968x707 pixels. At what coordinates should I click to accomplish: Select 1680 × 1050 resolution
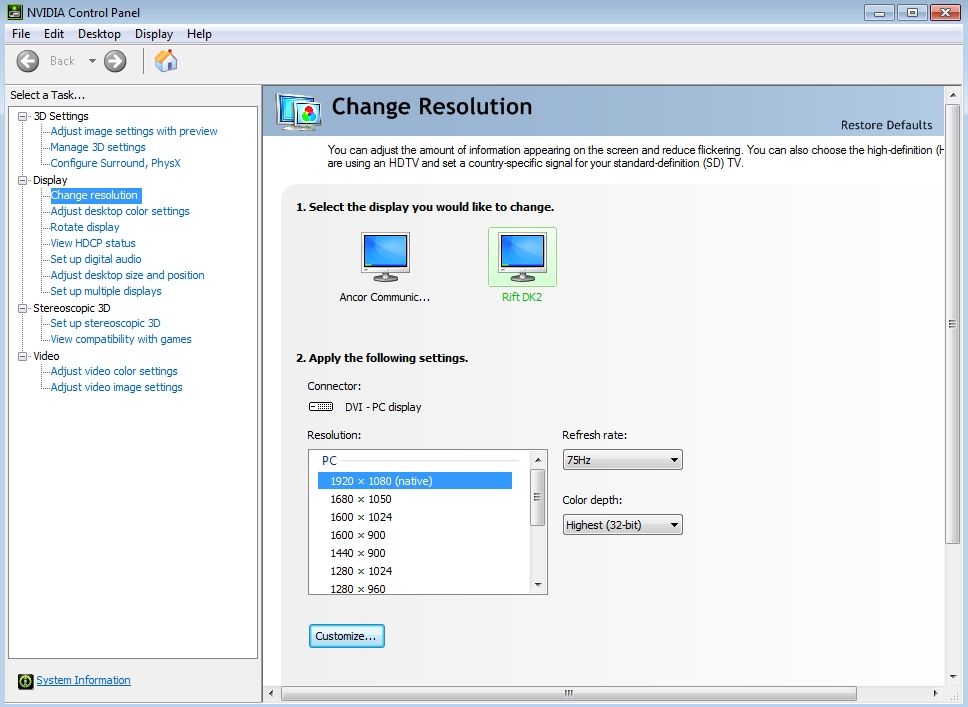click(361, 499)
